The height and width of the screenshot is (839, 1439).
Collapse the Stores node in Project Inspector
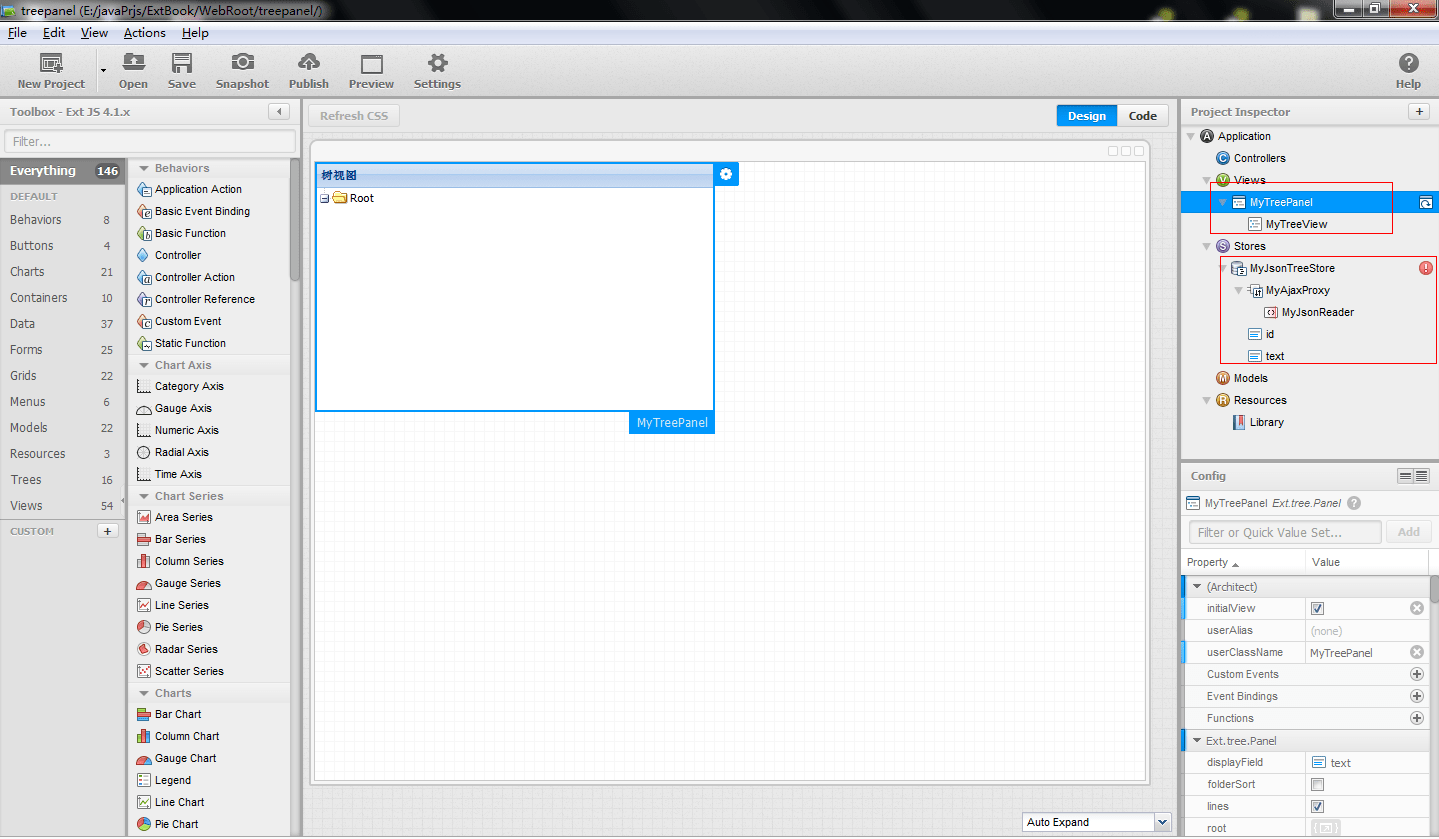tap(1207, 245)
